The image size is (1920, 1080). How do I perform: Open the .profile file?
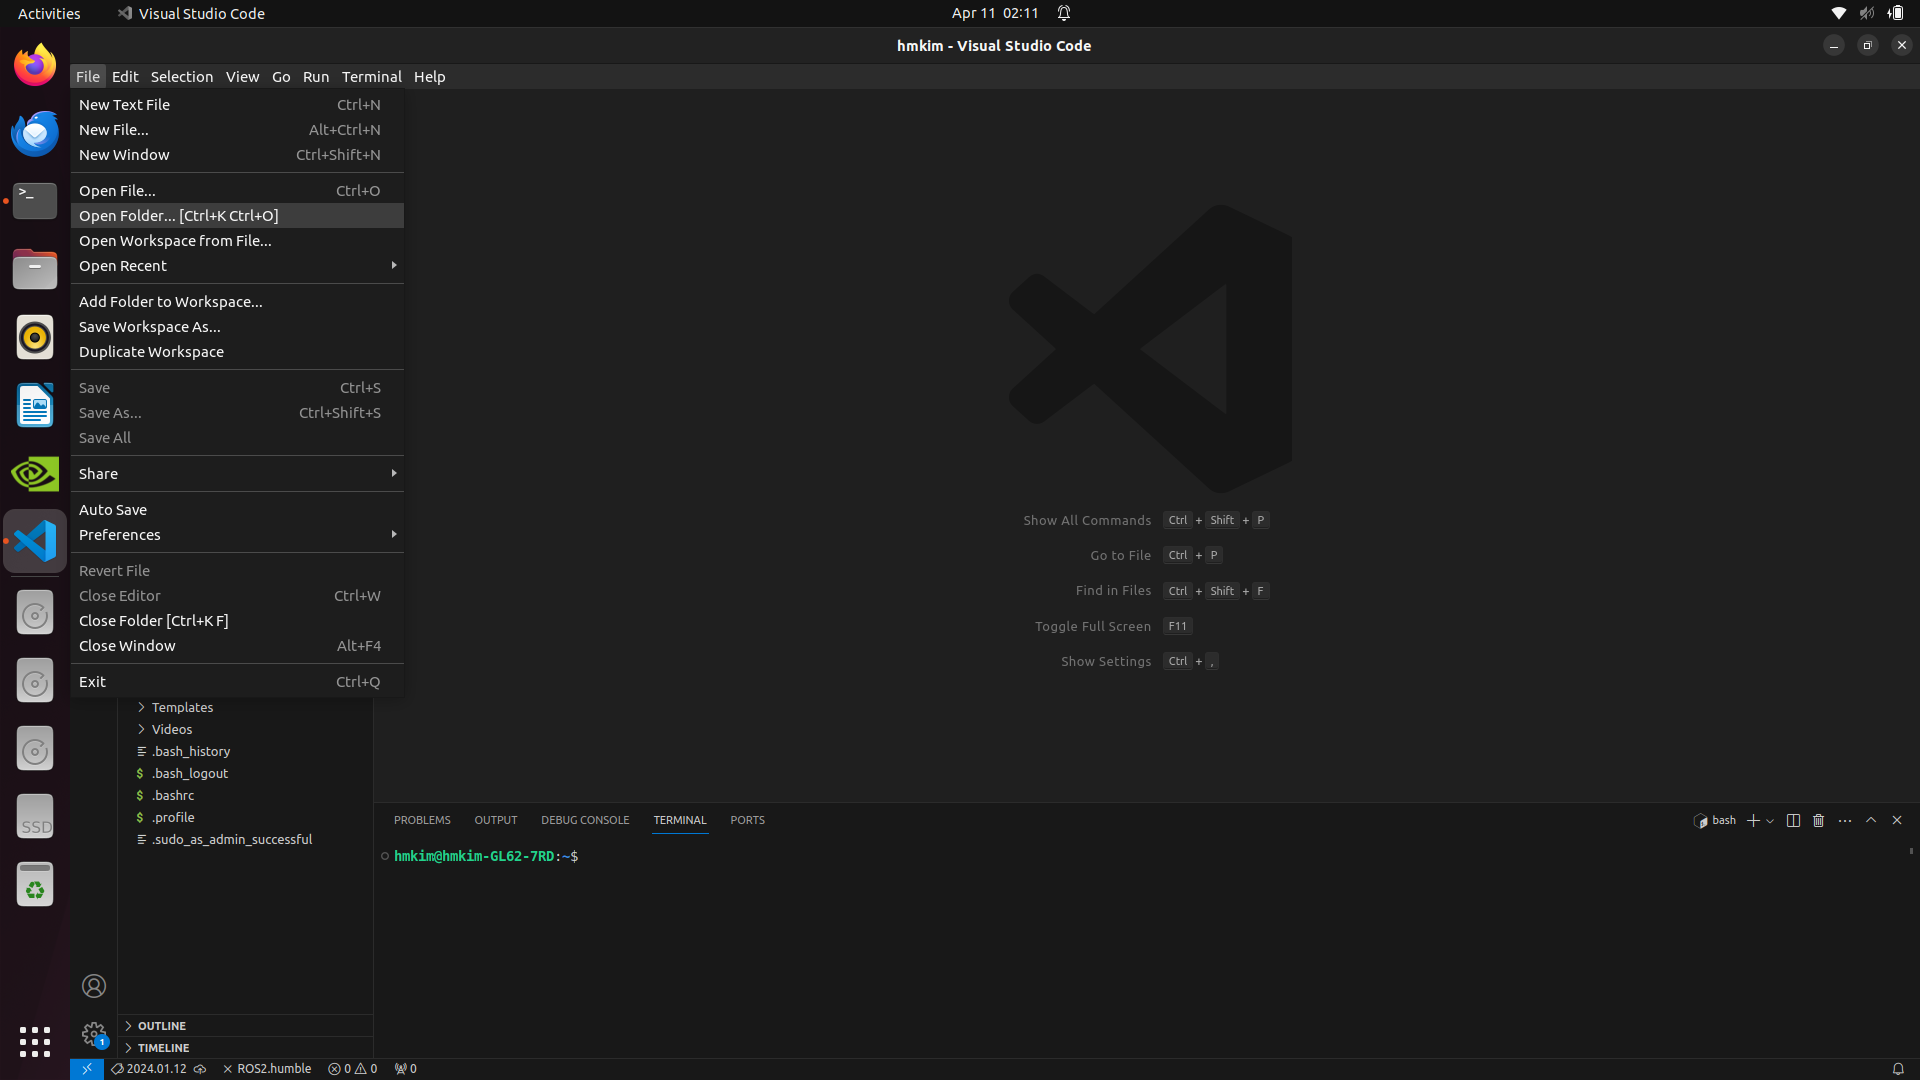(x=173, y=818)
